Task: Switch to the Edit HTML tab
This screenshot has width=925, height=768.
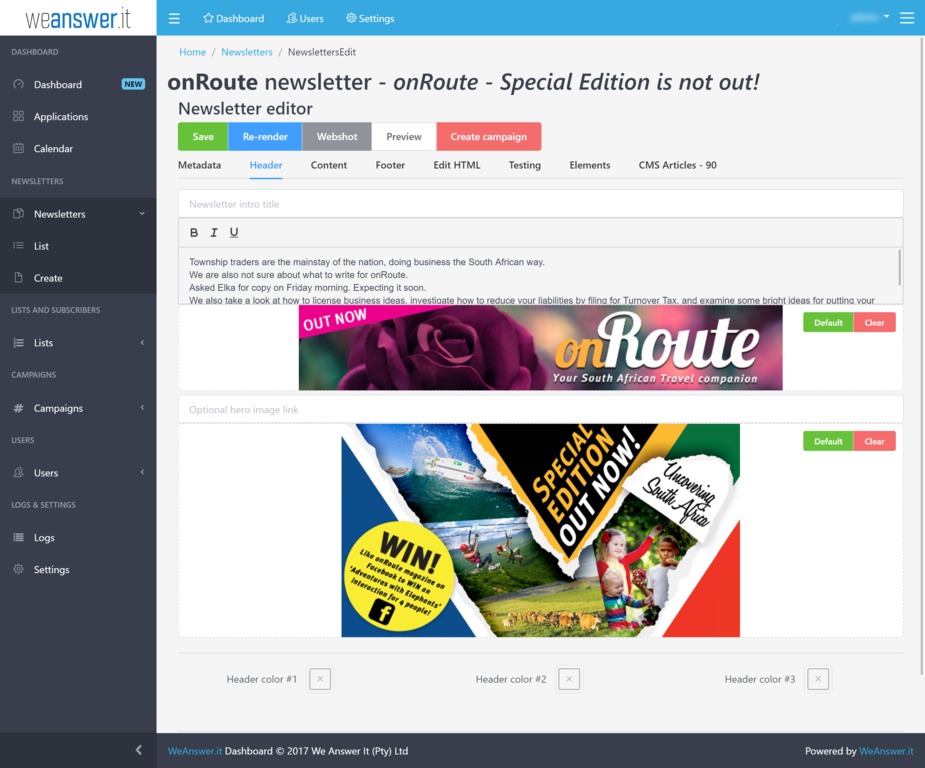Action: pyautogui.click(x=456, y=165)
